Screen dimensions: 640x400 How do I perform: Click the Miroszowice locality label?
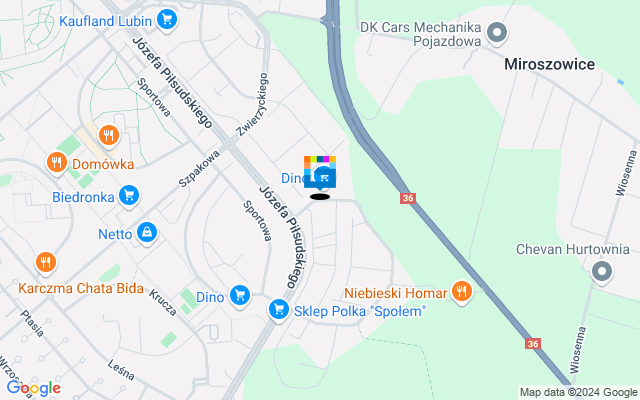pos(549,64)
